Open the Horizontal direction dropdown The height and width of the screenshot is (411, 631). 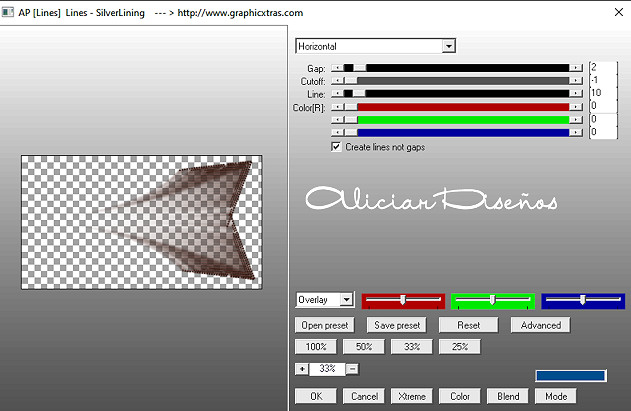tap(448, 45)
